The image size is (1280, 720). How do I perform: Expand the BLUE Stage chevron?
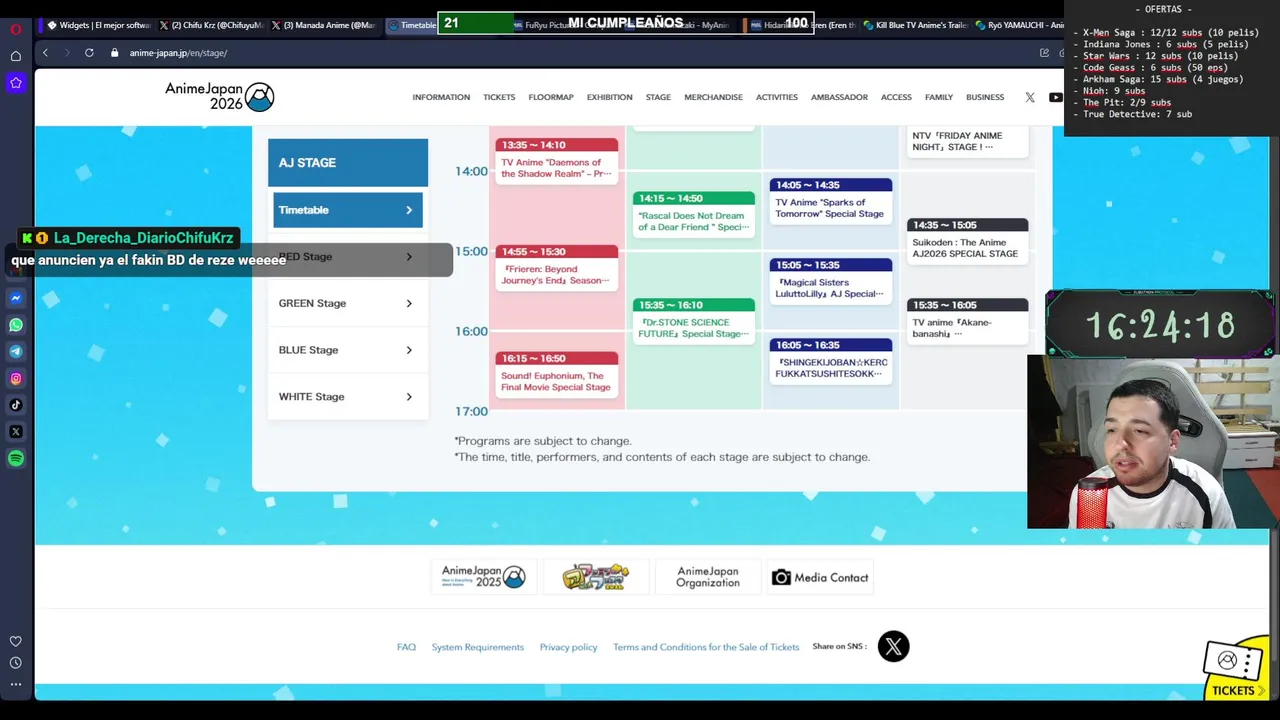pyautogui.click(x=408, y=350)
